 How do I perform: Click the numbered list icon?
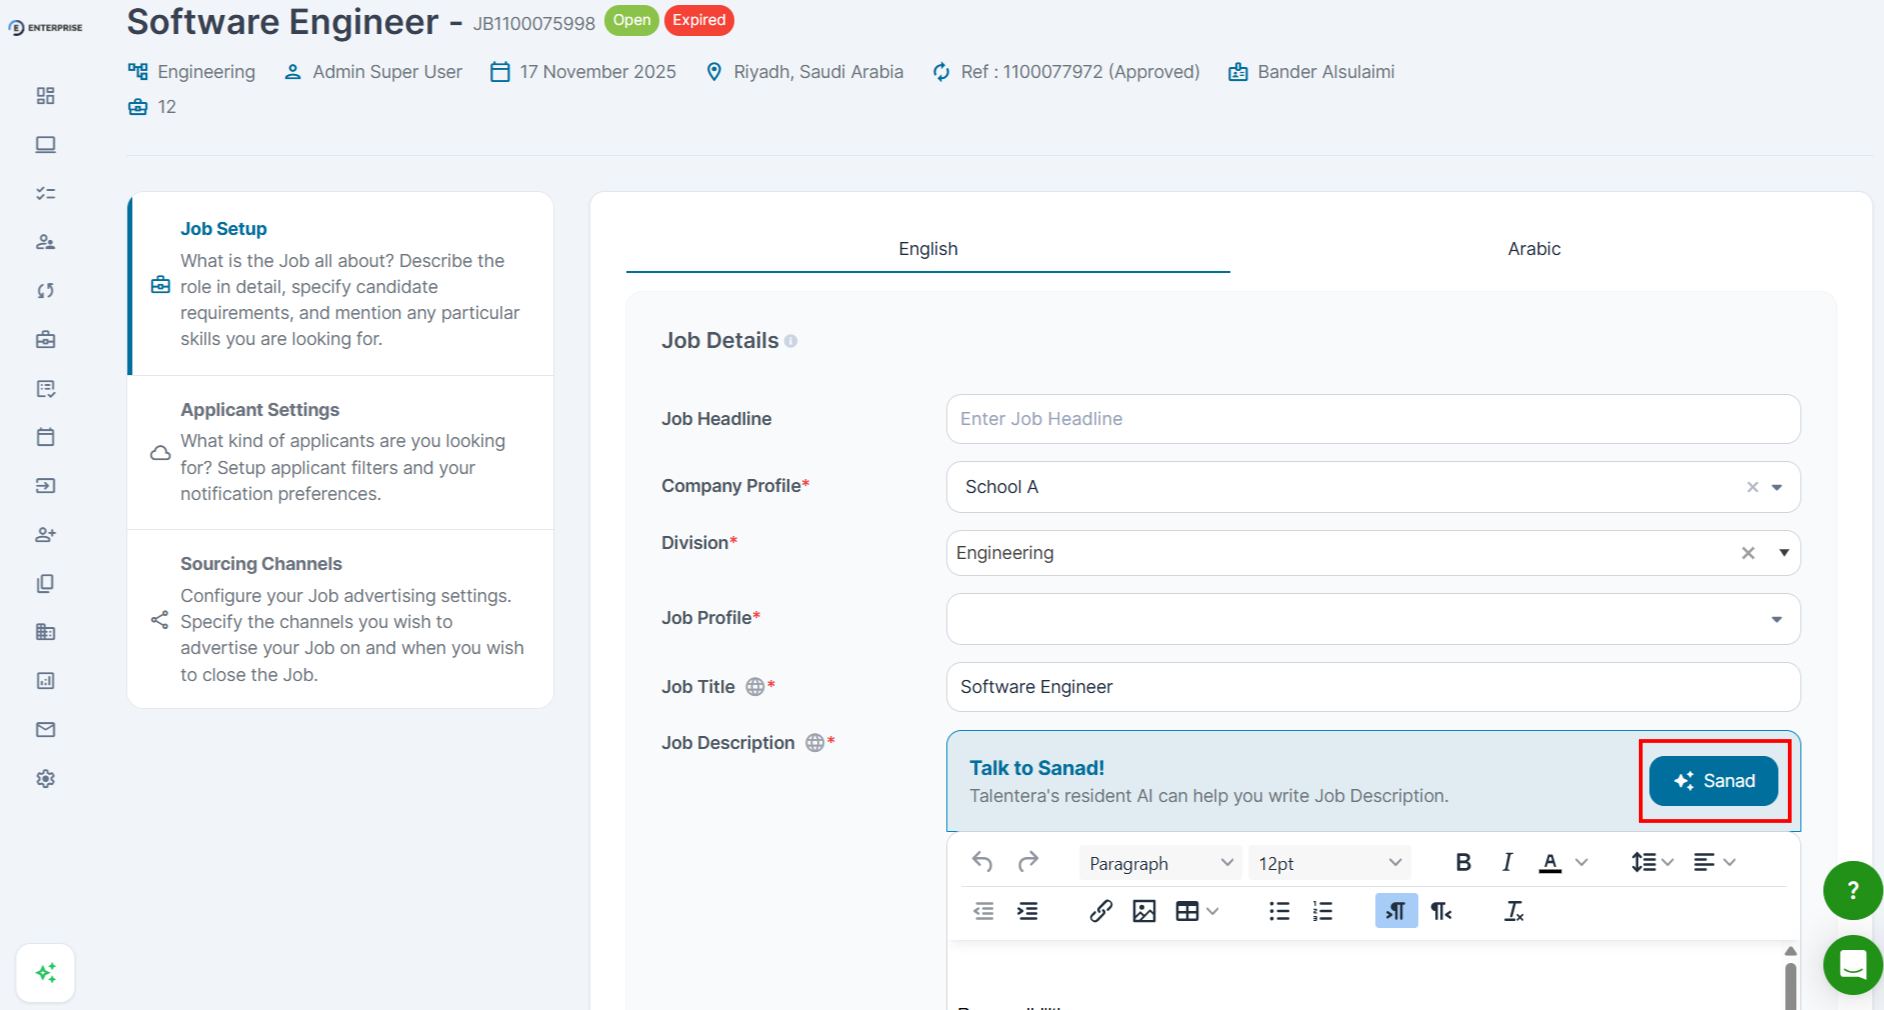click(x=1322, y=911)
